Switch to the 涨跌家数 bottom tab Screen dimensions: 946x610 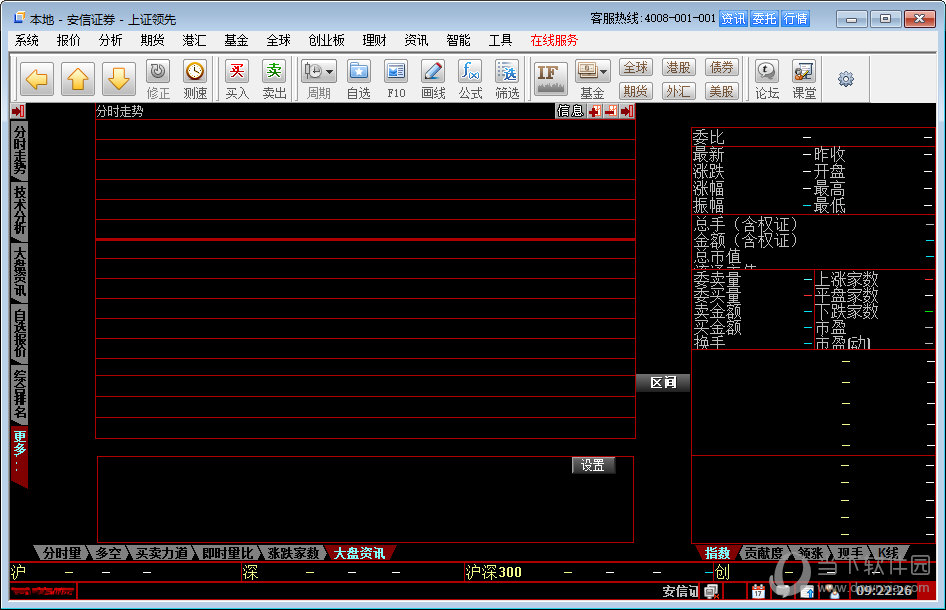[293, 553]
